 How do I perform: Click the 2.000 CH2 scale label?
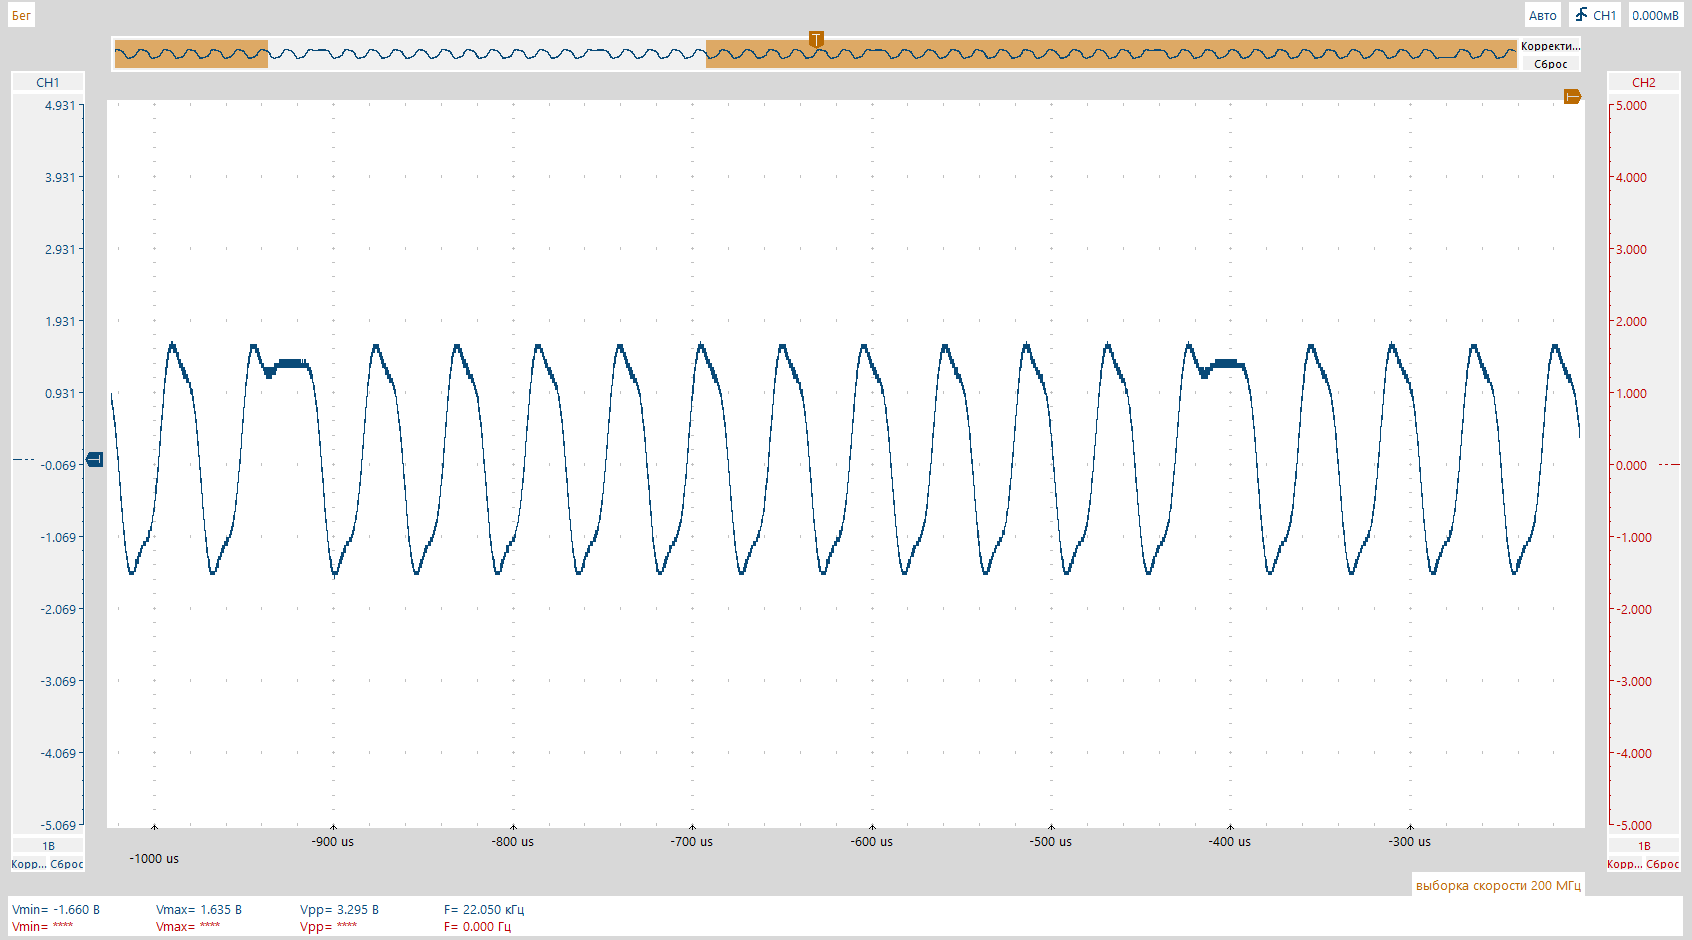1631,321
